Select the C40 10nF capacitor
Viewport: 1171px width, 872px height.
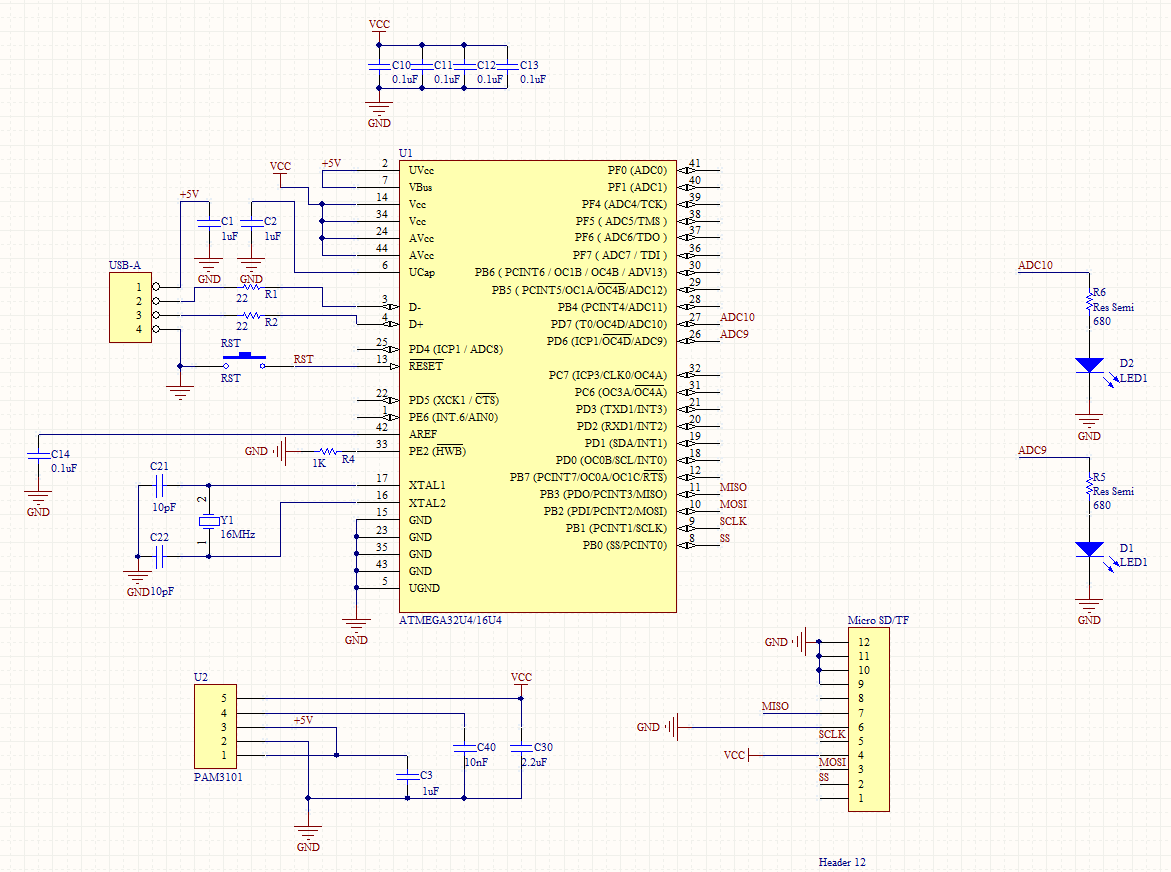(x=464, y=747)
